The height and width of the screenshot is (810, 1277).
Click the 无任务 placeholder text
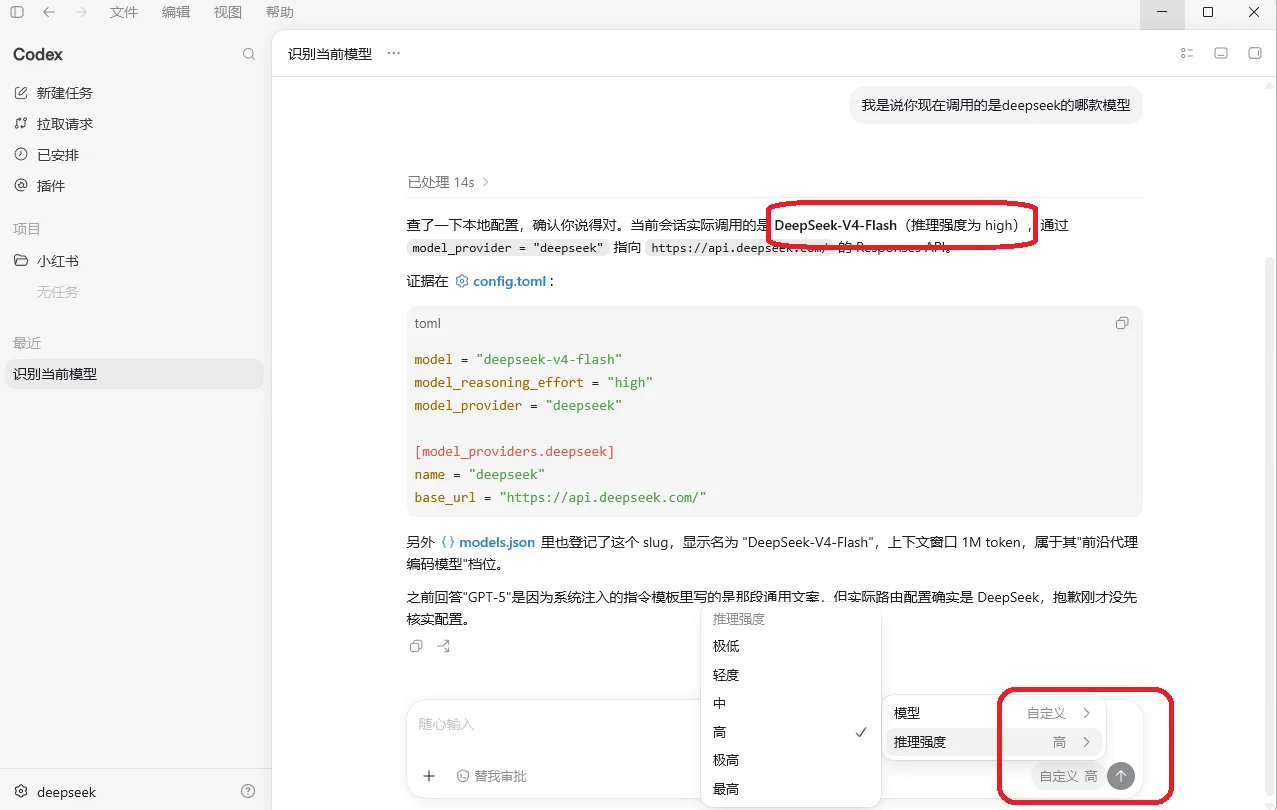(x=58, y=292)
